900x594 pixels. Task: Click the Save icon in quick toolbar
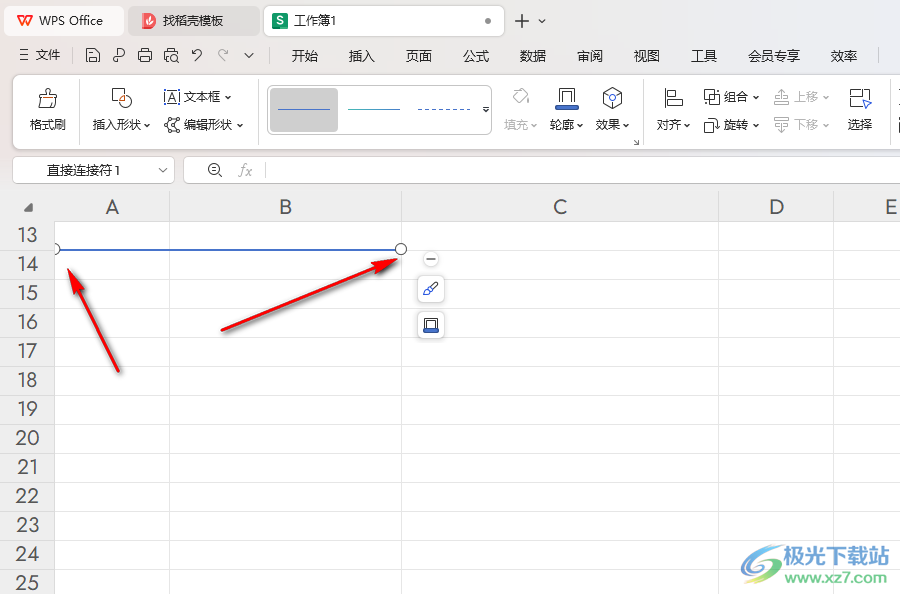click(x=92, y=55)
